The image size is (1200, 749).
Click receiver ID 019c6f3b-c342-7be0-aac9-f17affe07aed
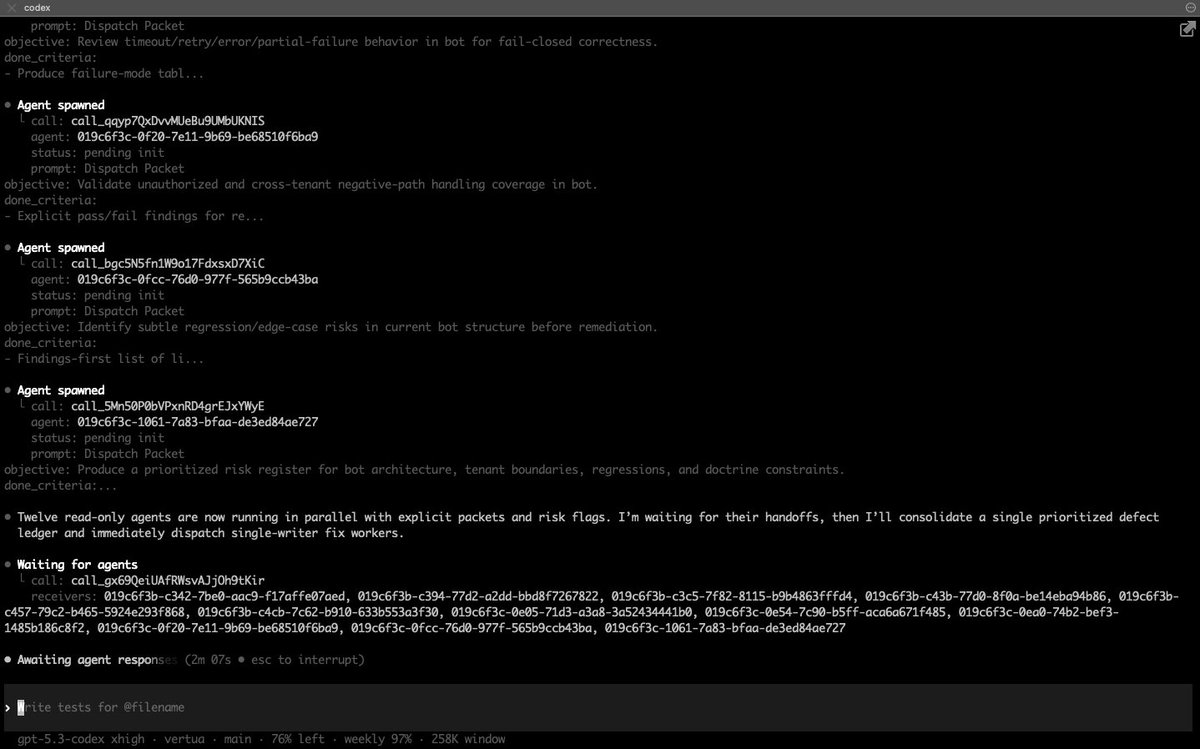(224, 597)
